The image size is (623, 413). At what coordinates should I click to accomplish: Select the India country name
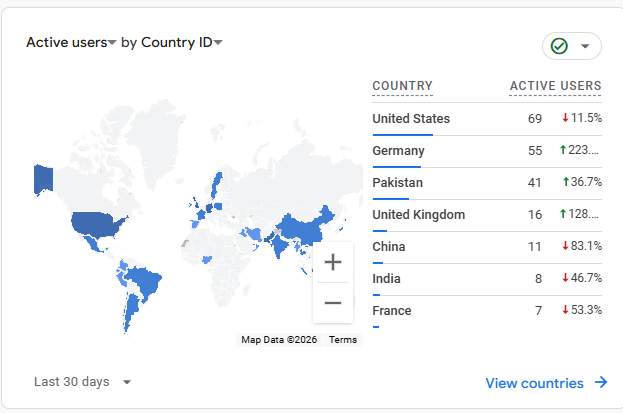tap(386, 279)
